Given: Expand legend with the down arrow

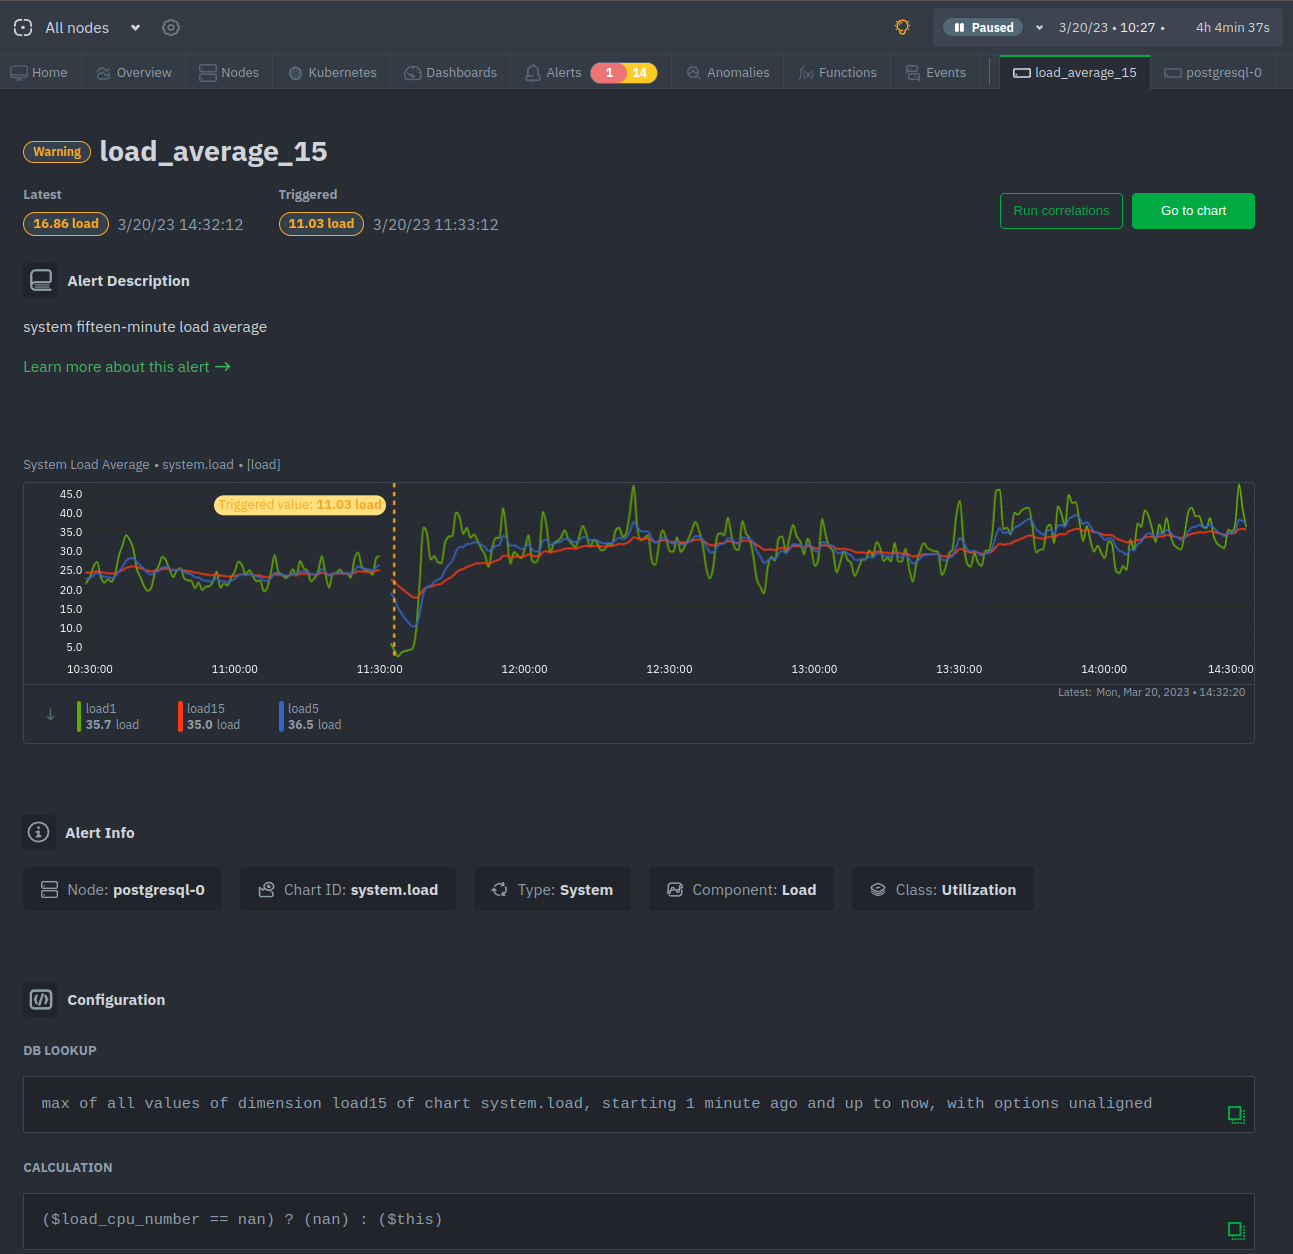Looking at the screenshot, I should [x=50, y=714].
